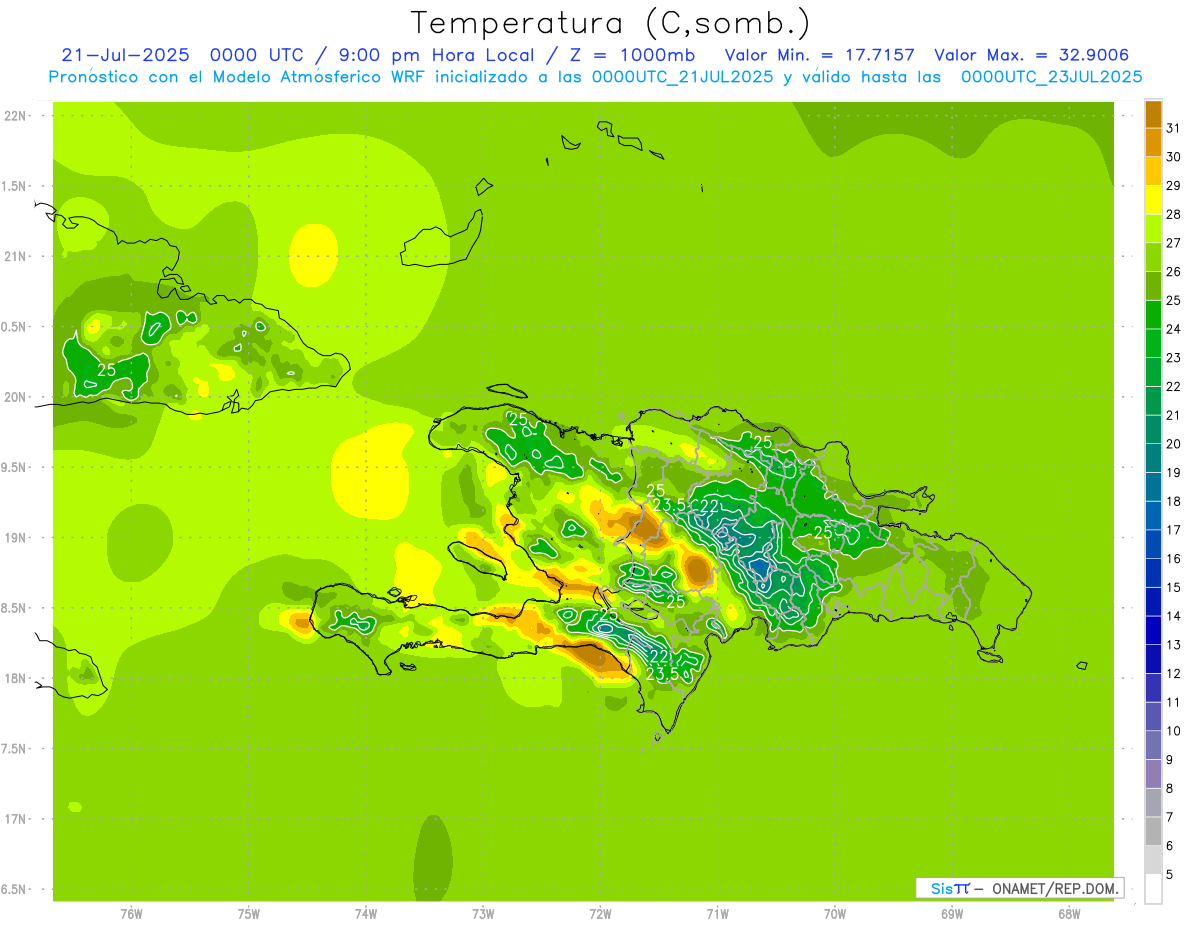Click the colorbar label '6'
Screen dimensions: 1200x927
click(1170, 846)
